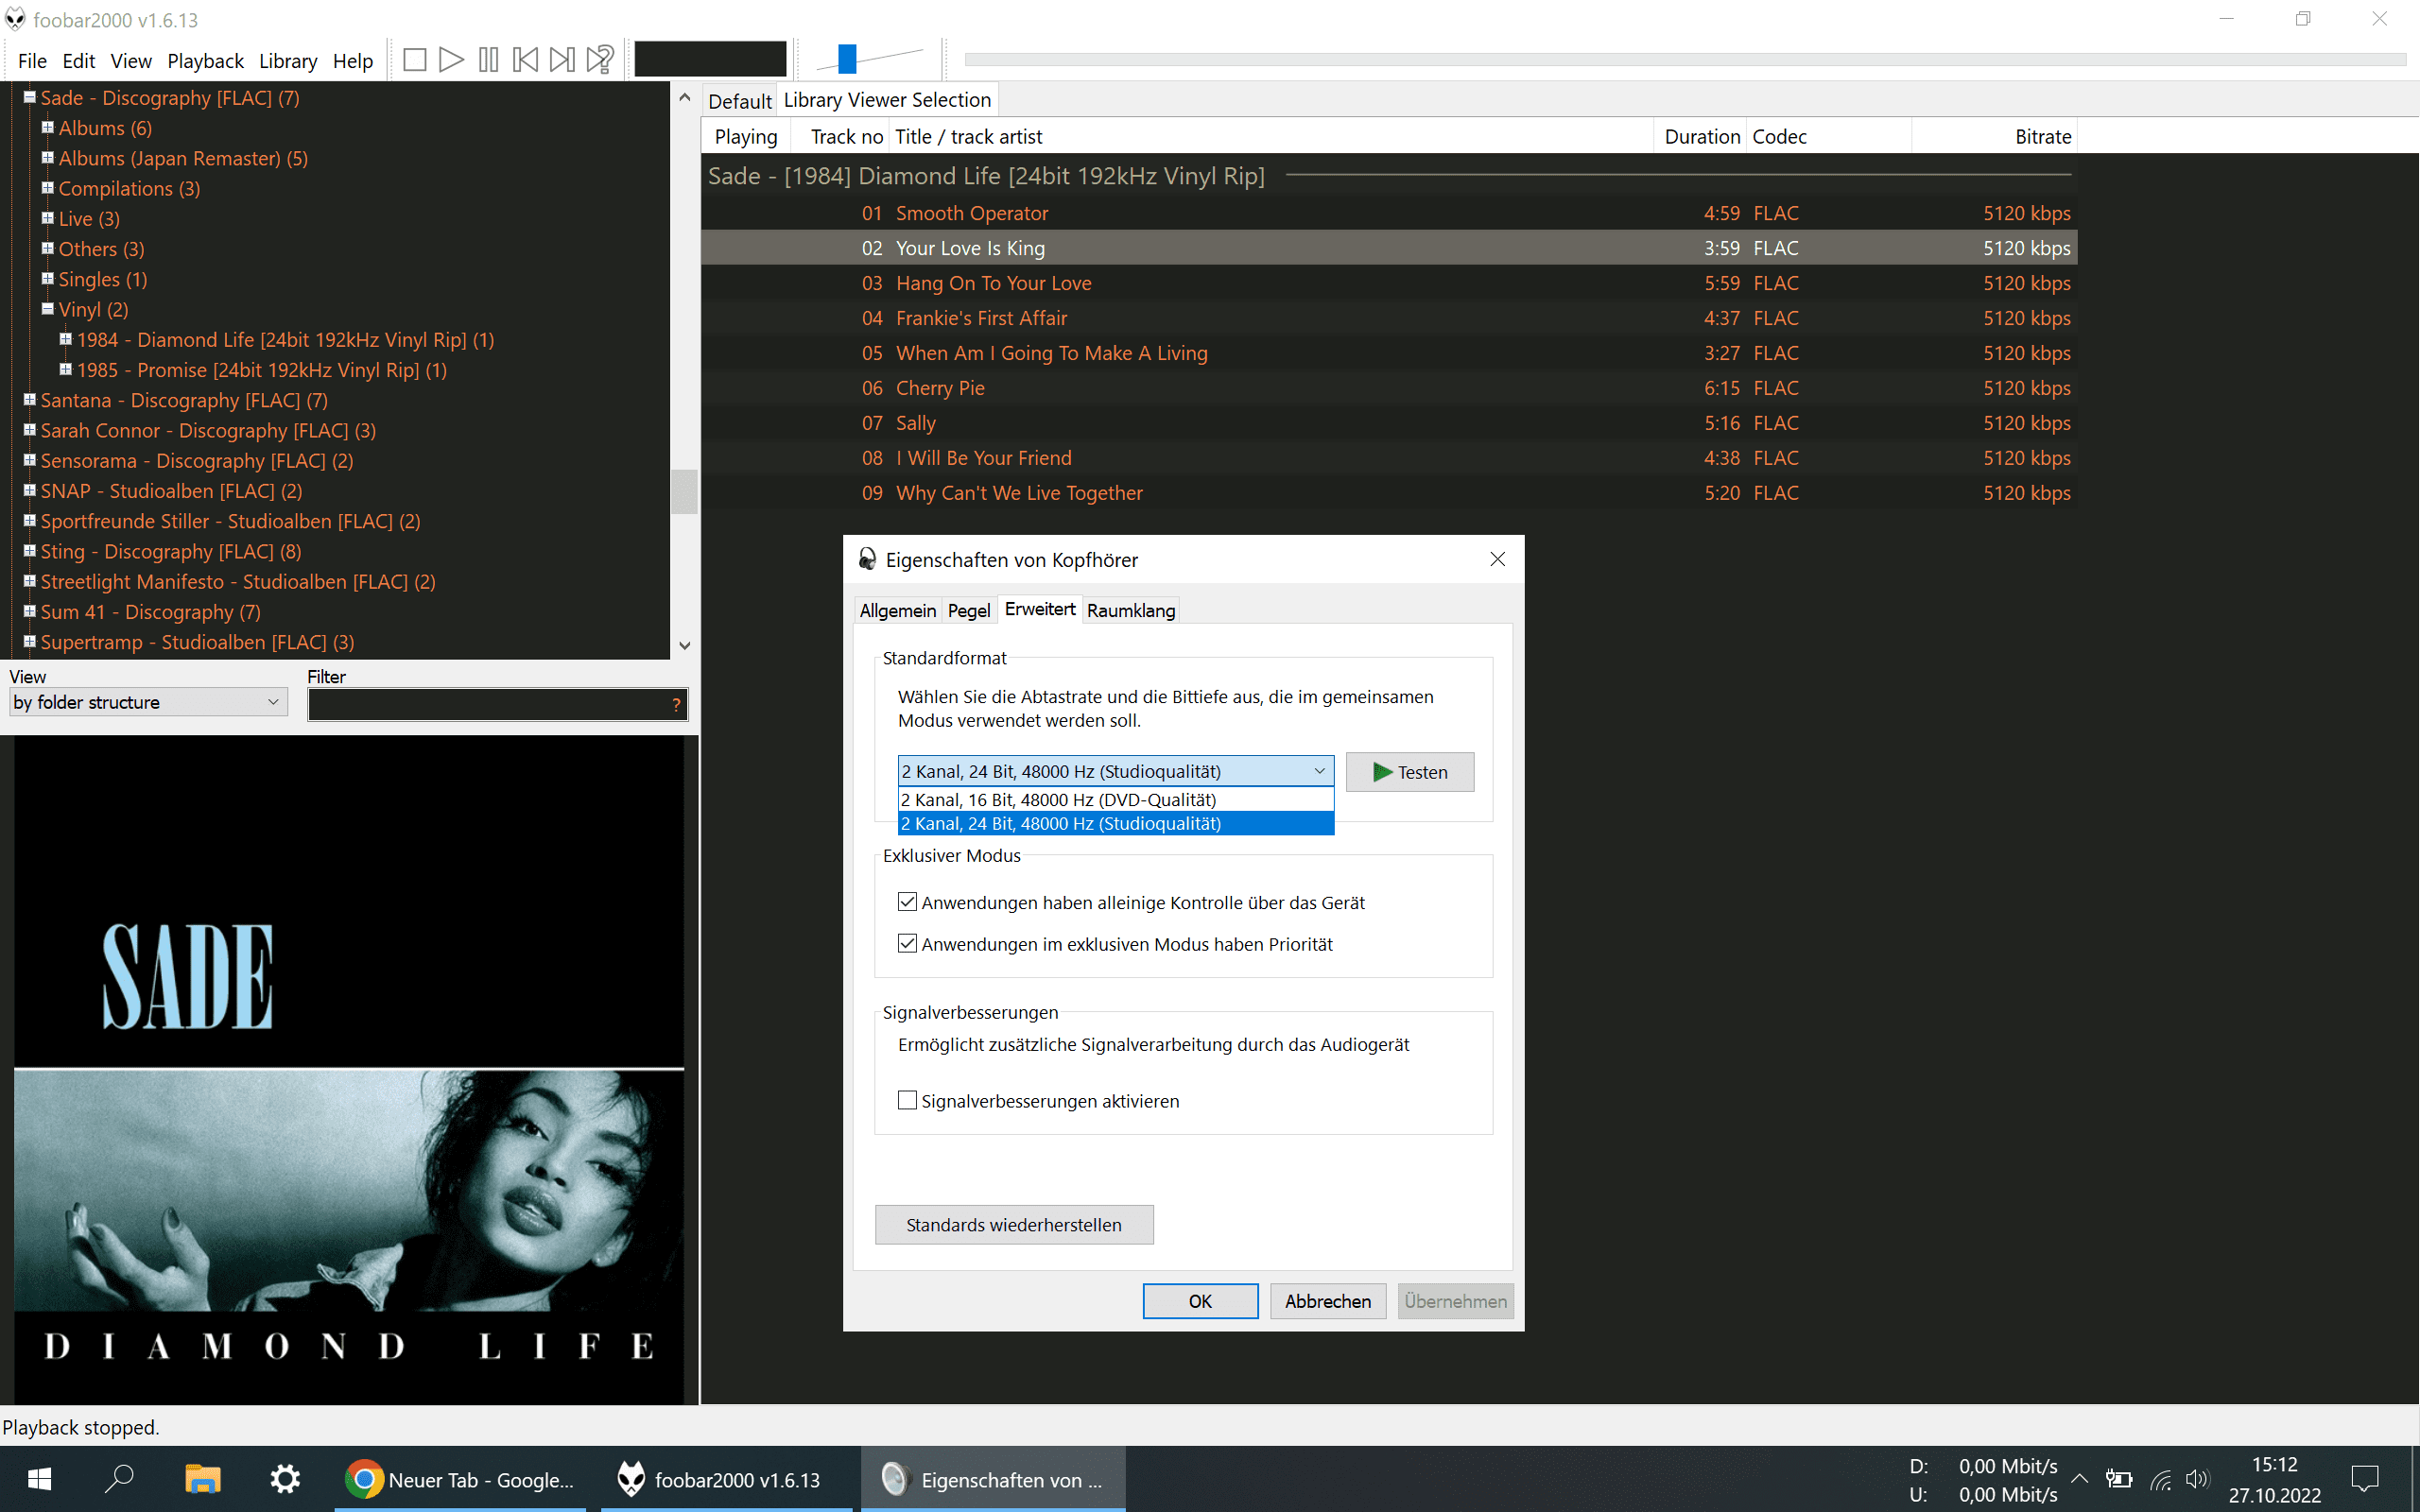This screenshot has height=1512, width=2420.
Task: Click the Stop playback icon
Action: (415, 60)
